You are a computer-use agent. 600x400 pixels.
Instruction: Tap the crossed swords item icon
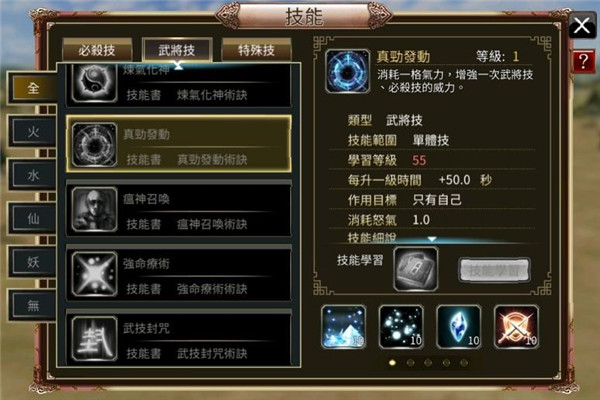pyautogui.click(x=517, y=327)
